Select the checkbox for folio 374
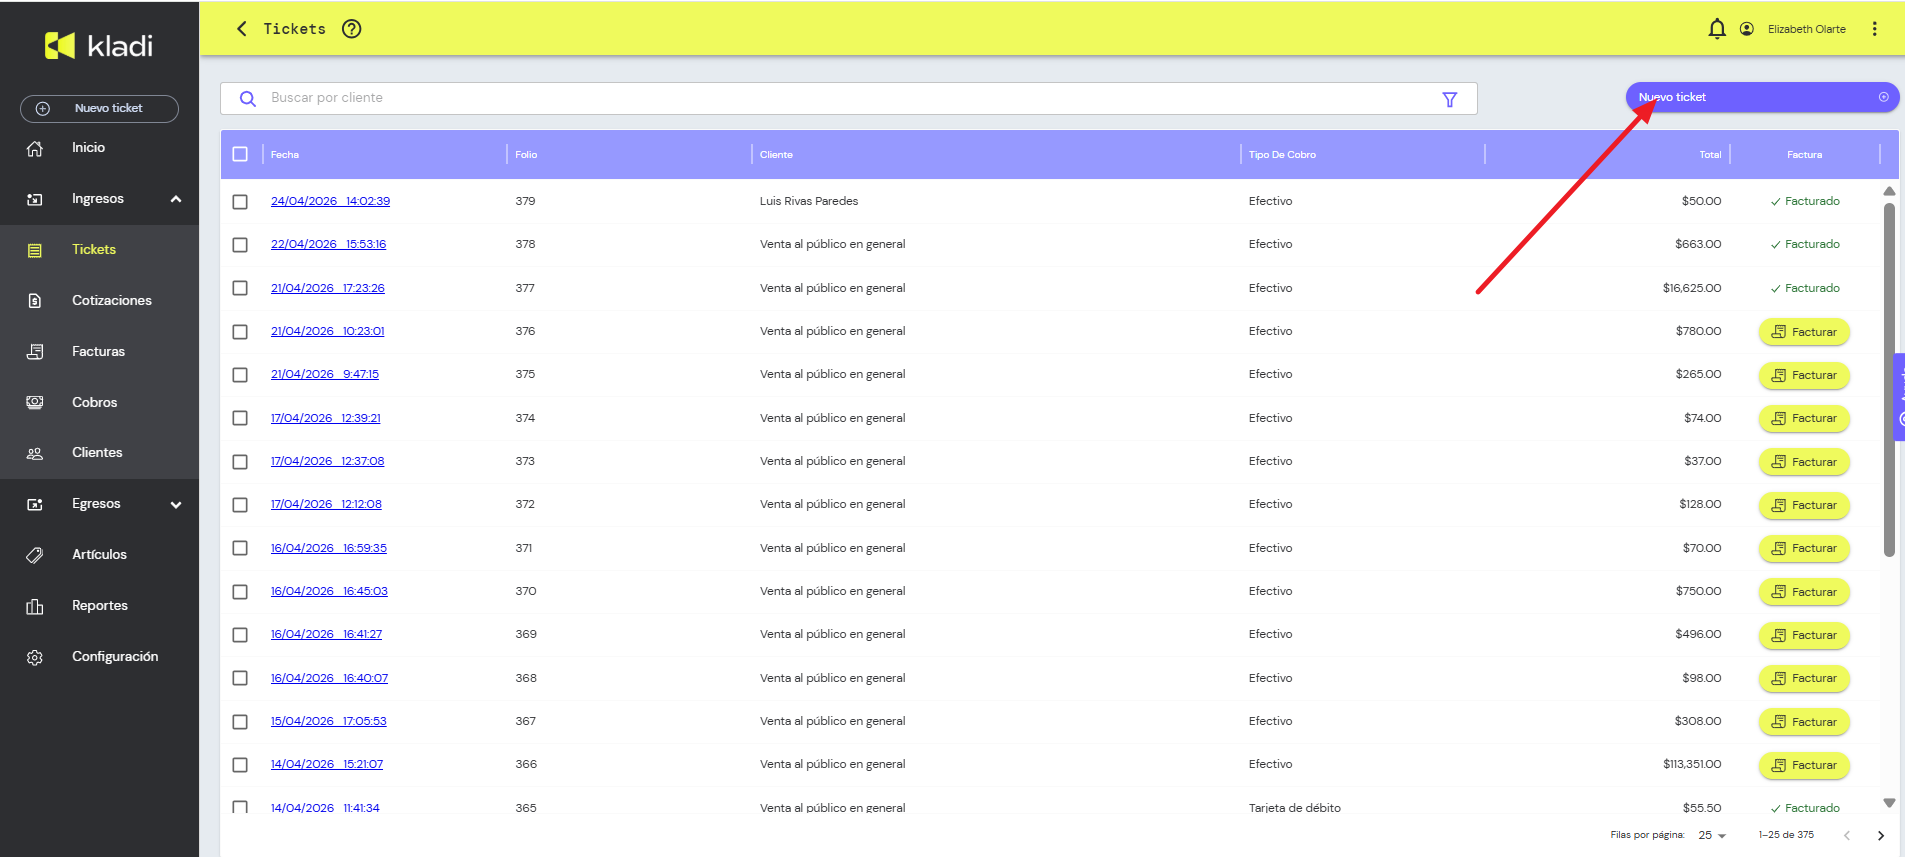Image resolution: width=1905 pixels, height=857 pixels. pos(240,418)
